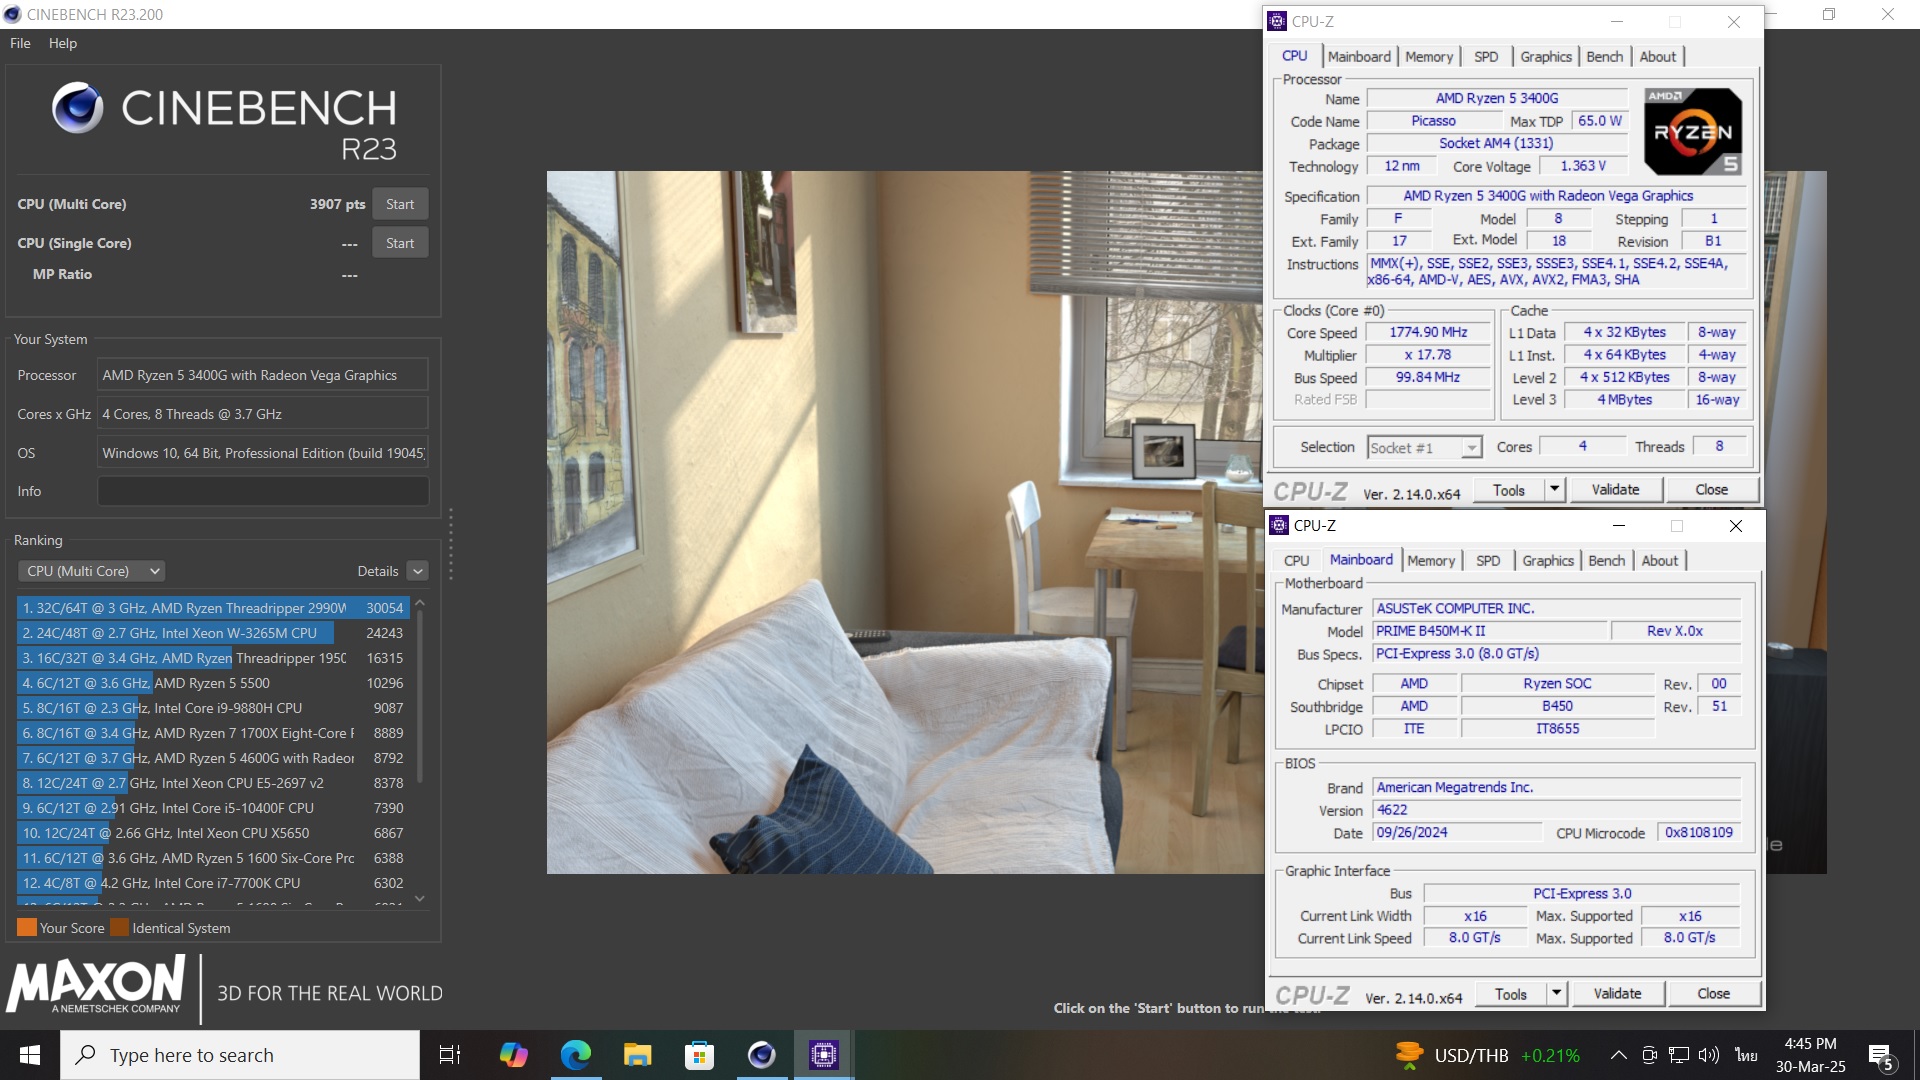1920x1080 pixels.
Task: Open File Explorer from taskbar
Action: pos(637,1055)
